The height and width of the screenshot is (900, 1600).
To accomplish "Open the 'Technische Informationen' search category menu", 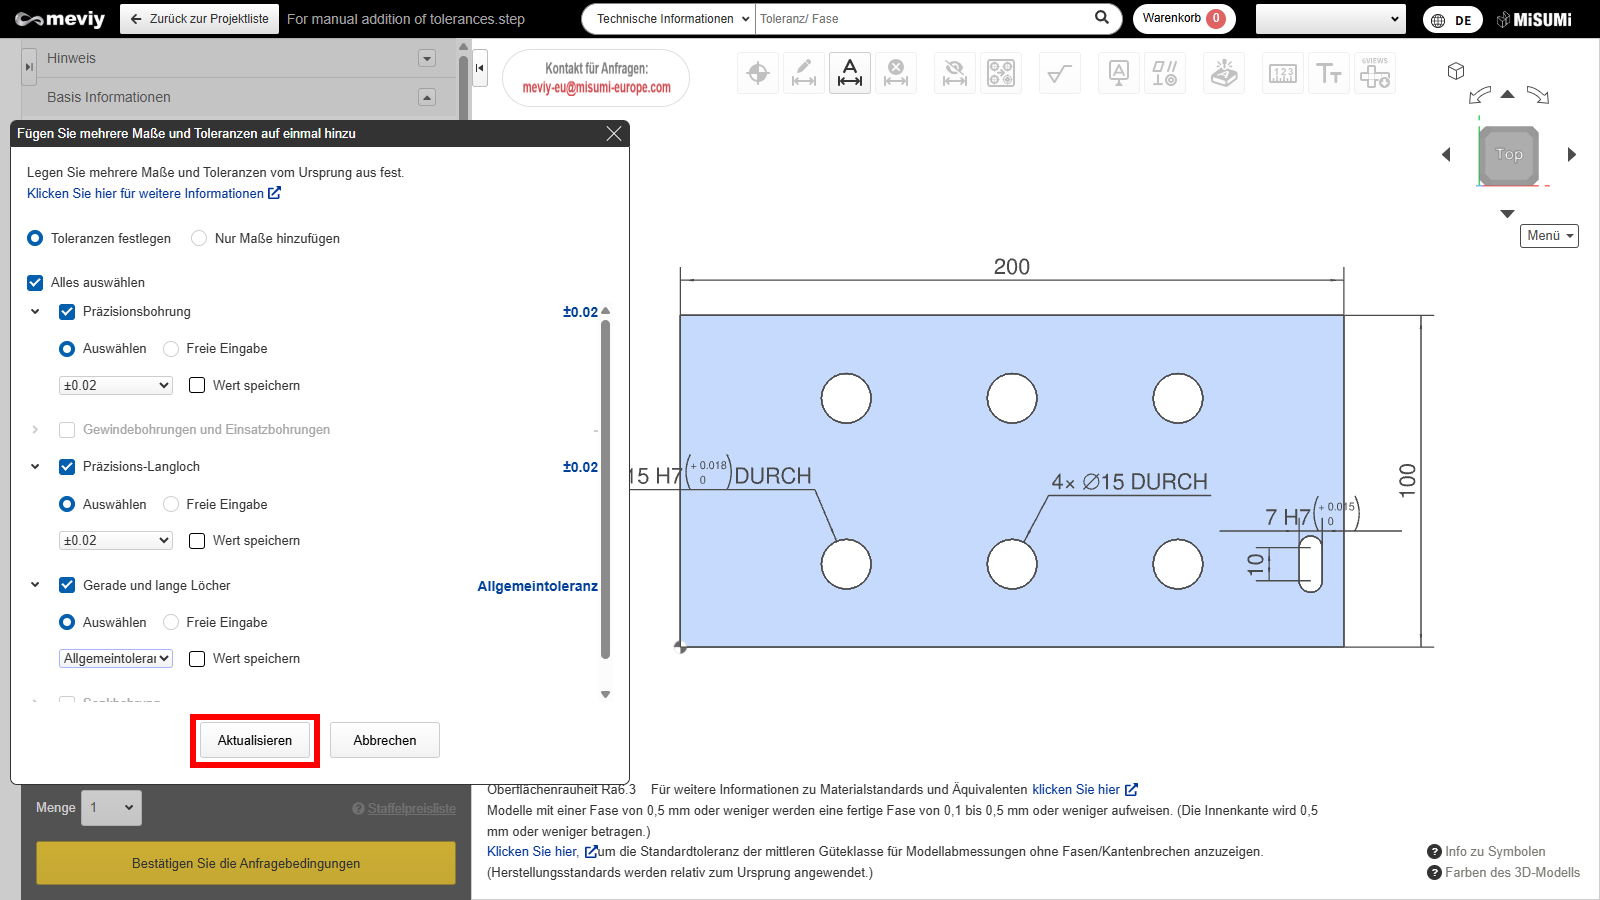I will 668,19.
